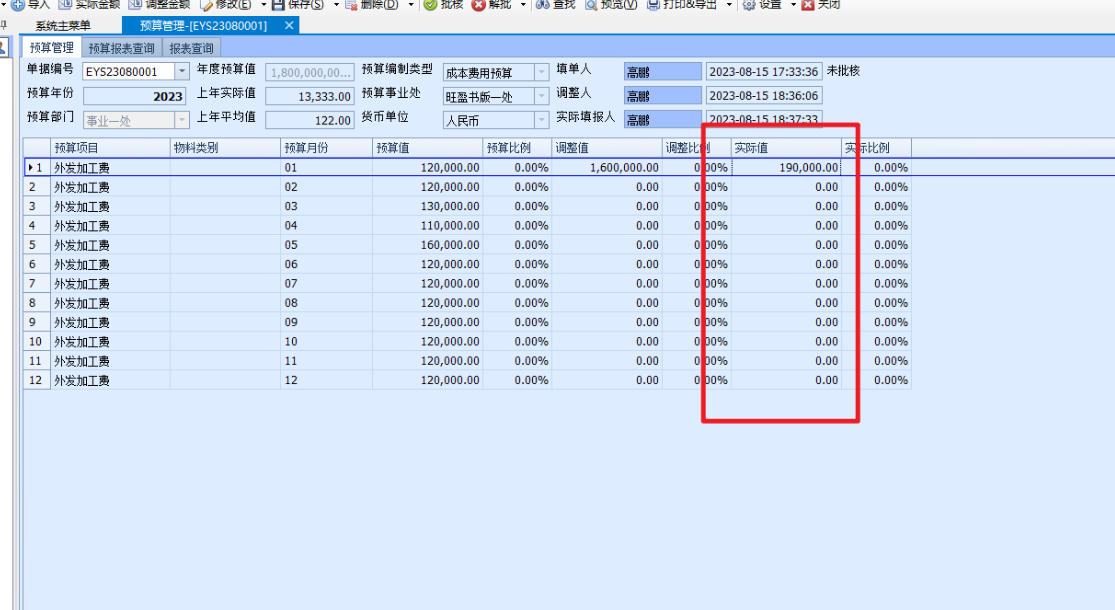
Task: Select row 12 via its row header
Action: pyautogui.click(x=37, y=380)
